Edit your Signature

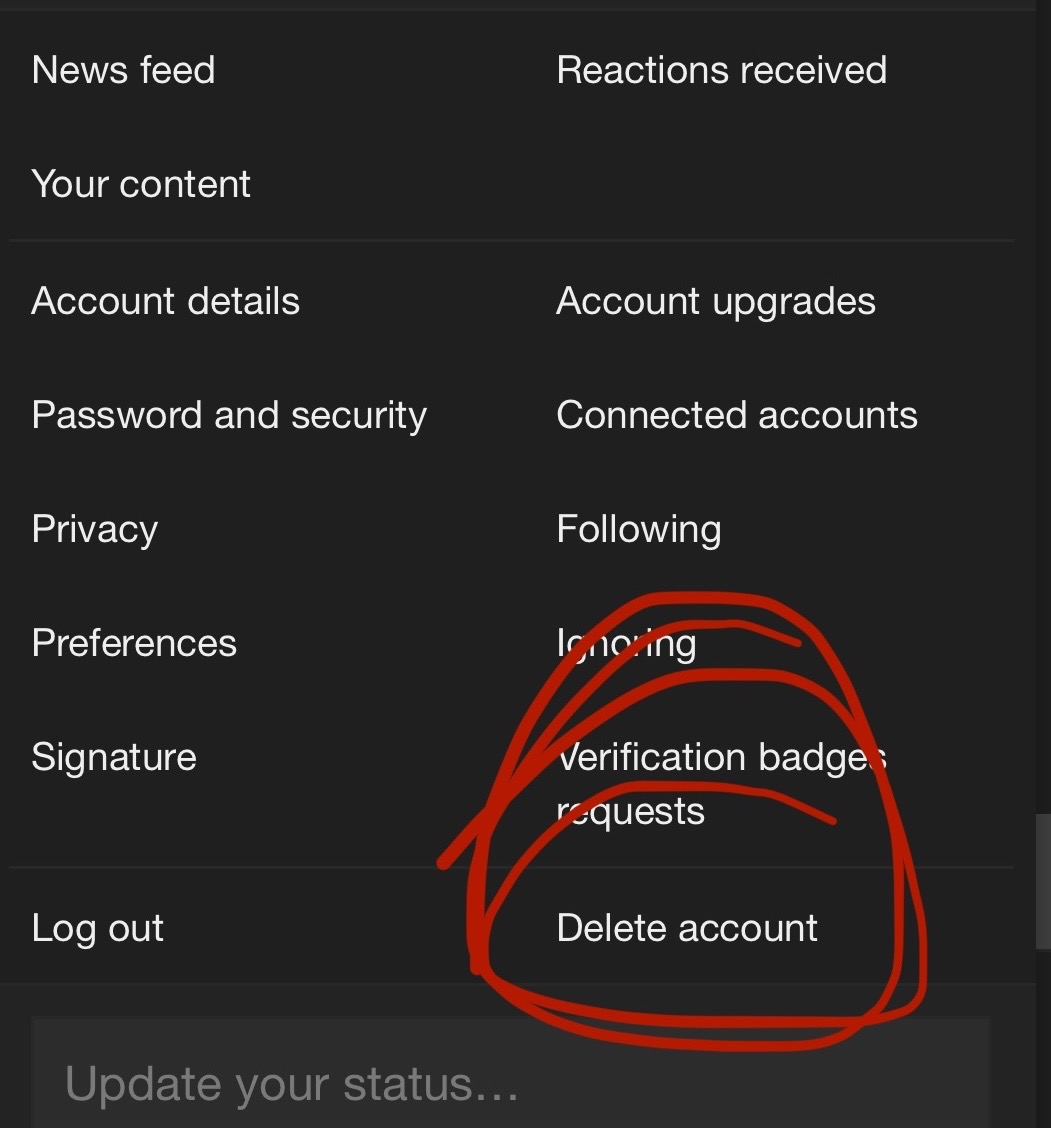coord(114,757)
